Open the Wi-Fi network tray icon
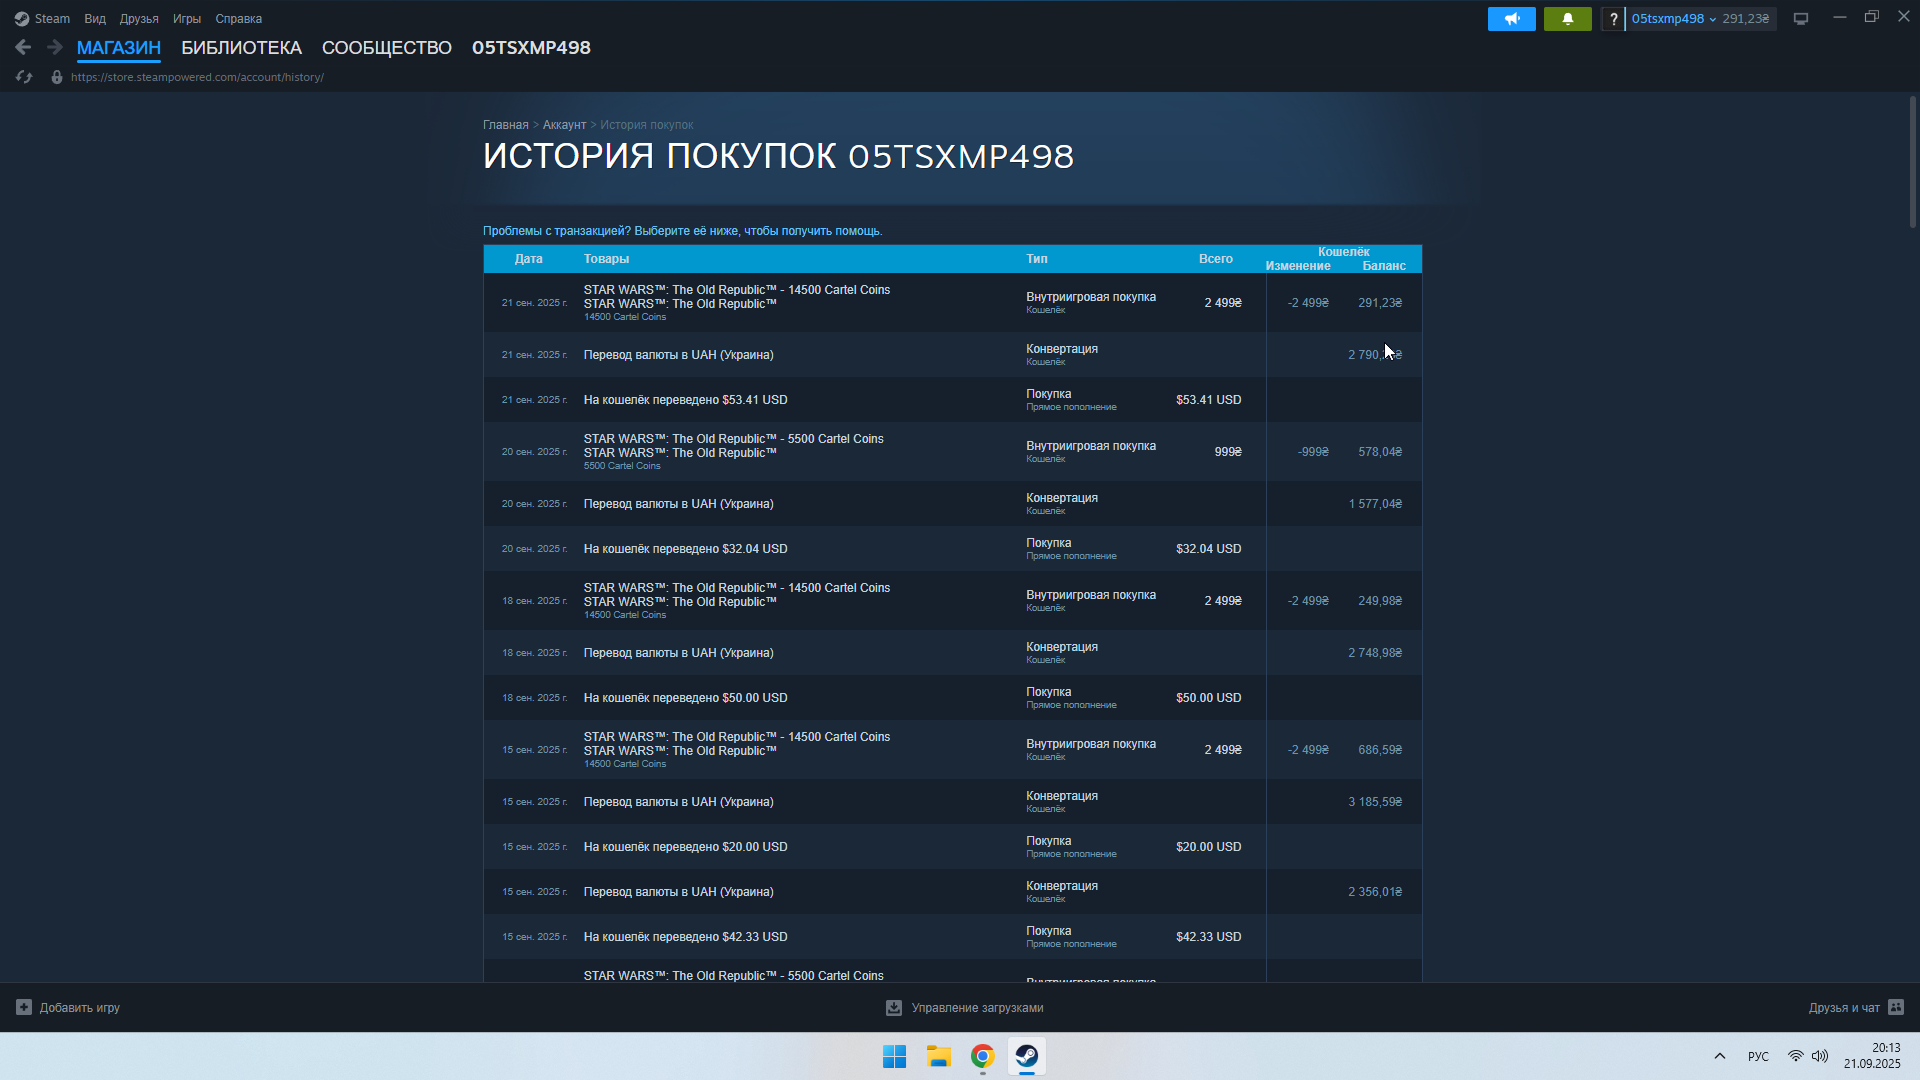Screen dimensions: 1920x1080 point(1796,1056)
